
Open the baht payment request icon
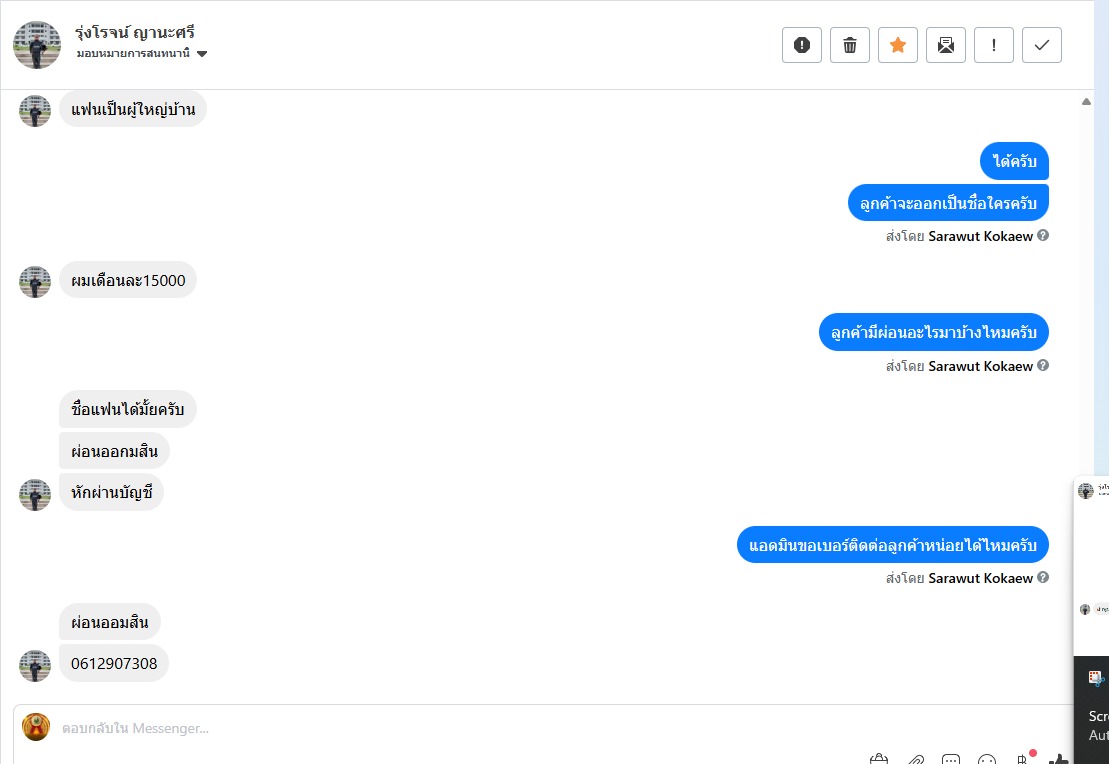point(1023,759)
